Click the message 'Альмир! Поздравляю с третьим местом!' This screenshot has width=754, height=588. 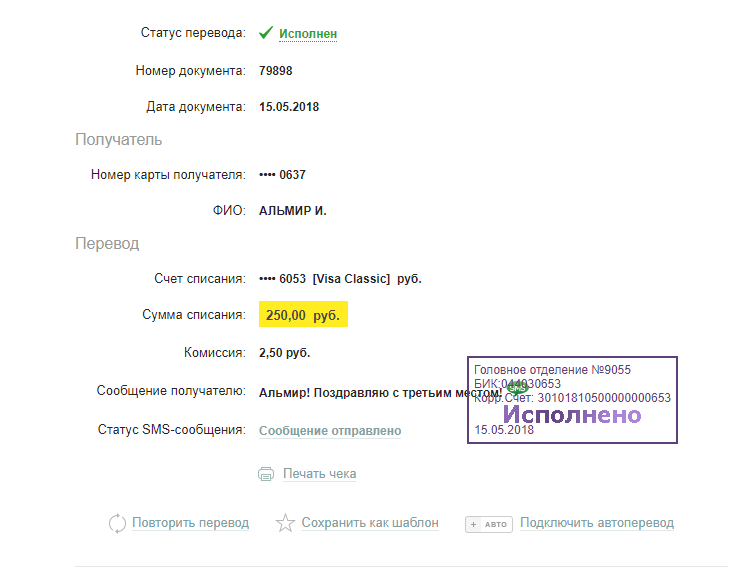pos(380,393)
